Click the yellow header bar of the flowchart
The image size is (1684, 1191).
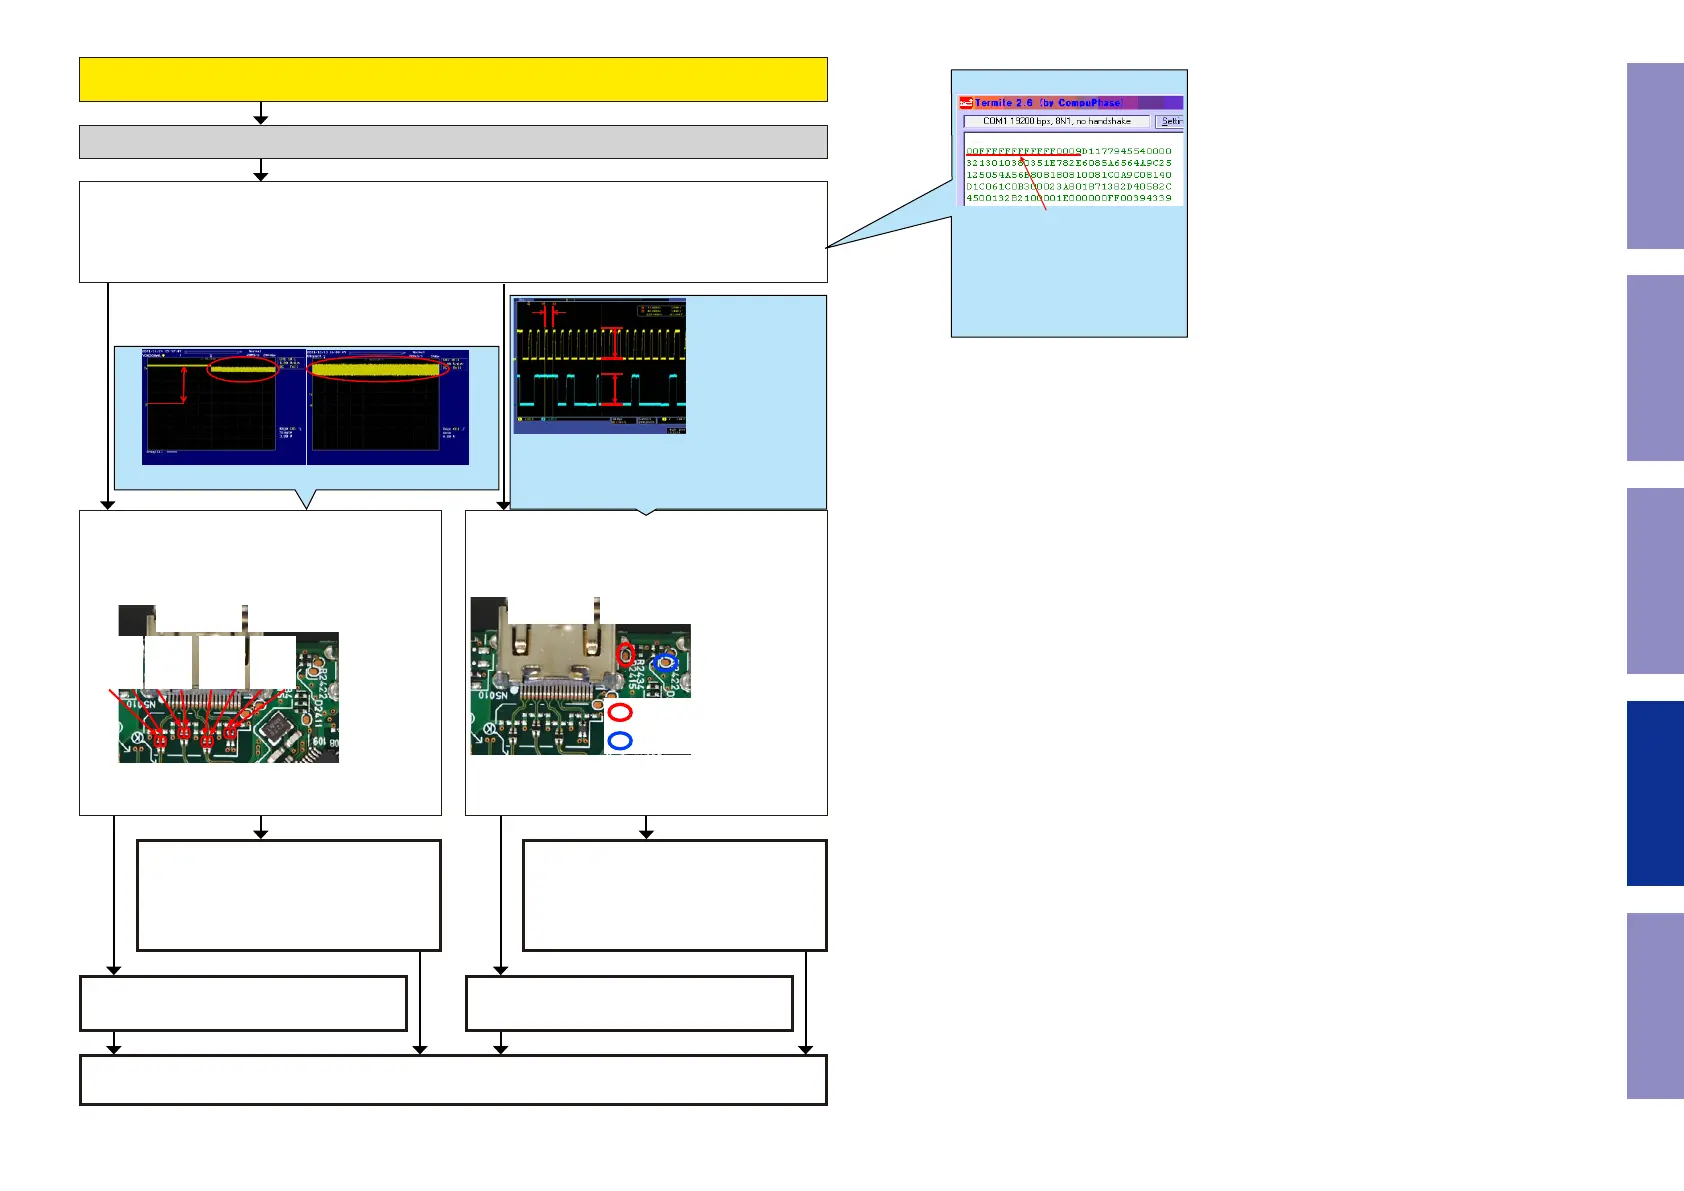click(x=453, y=80)
